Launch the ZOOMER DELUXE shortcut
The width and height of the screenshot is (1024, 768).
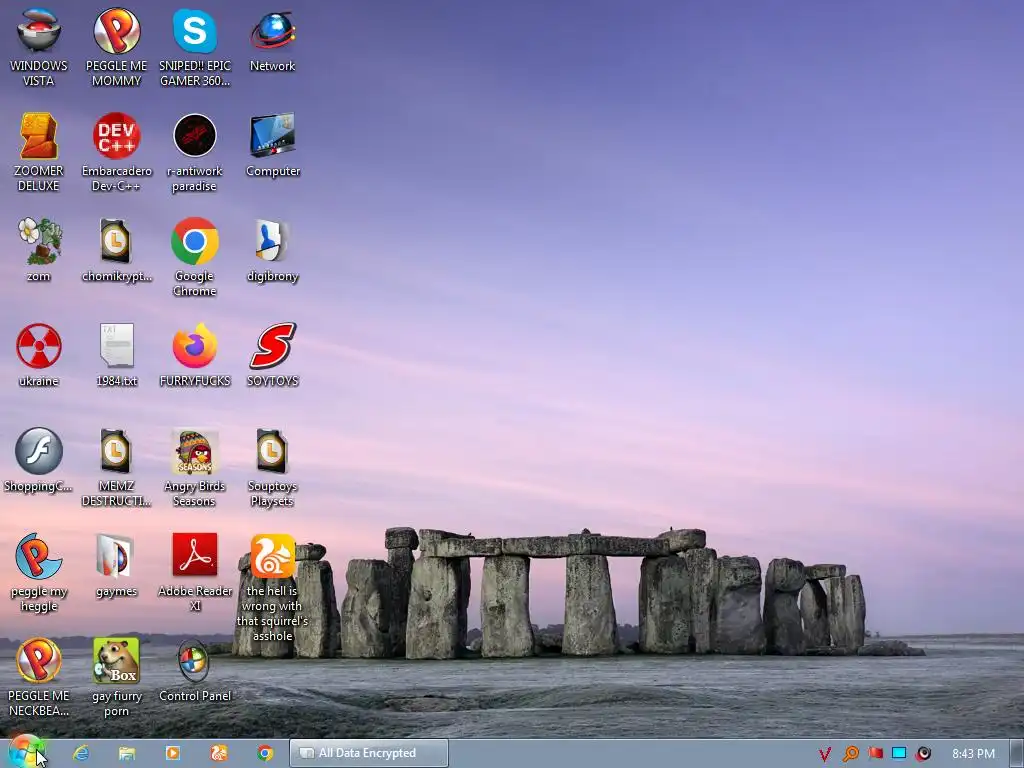39,152
